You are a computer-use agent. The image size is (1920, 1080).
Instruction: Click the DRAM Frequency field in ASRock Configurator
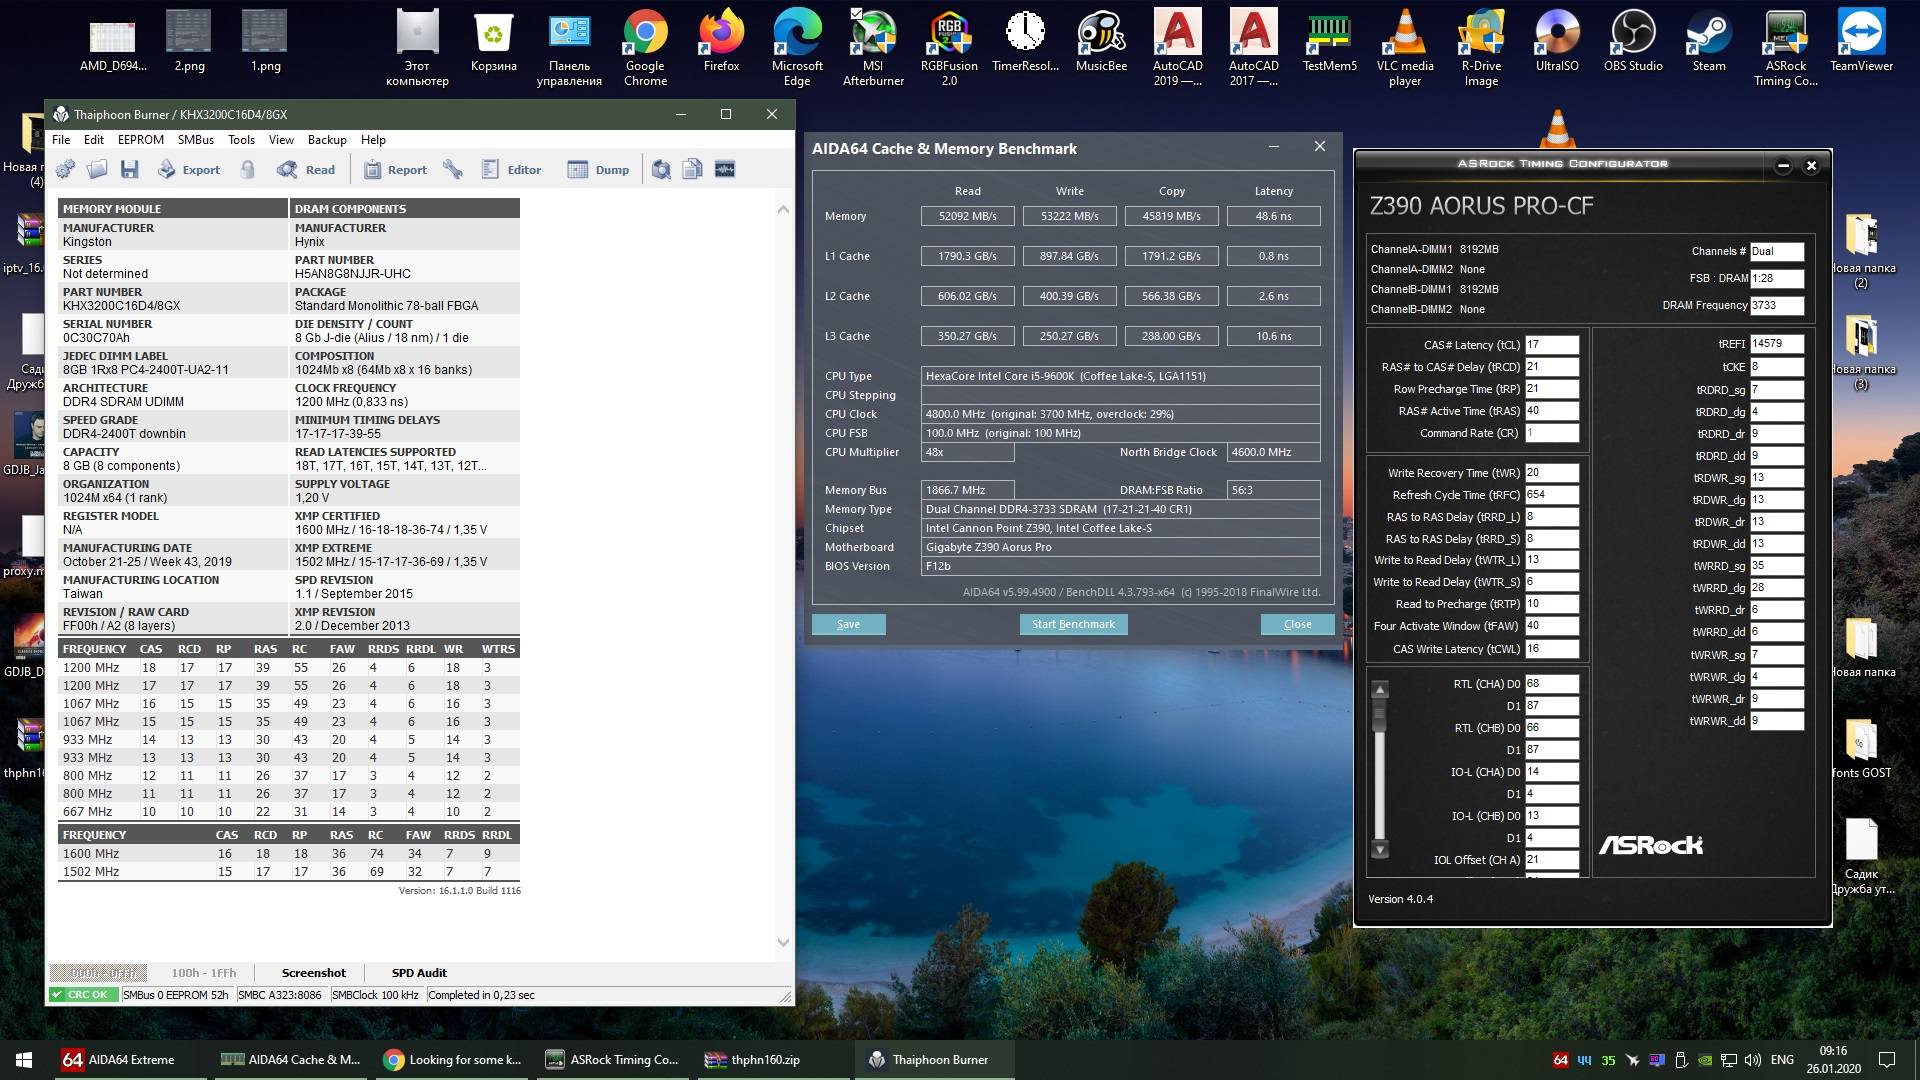point(1777,305)
